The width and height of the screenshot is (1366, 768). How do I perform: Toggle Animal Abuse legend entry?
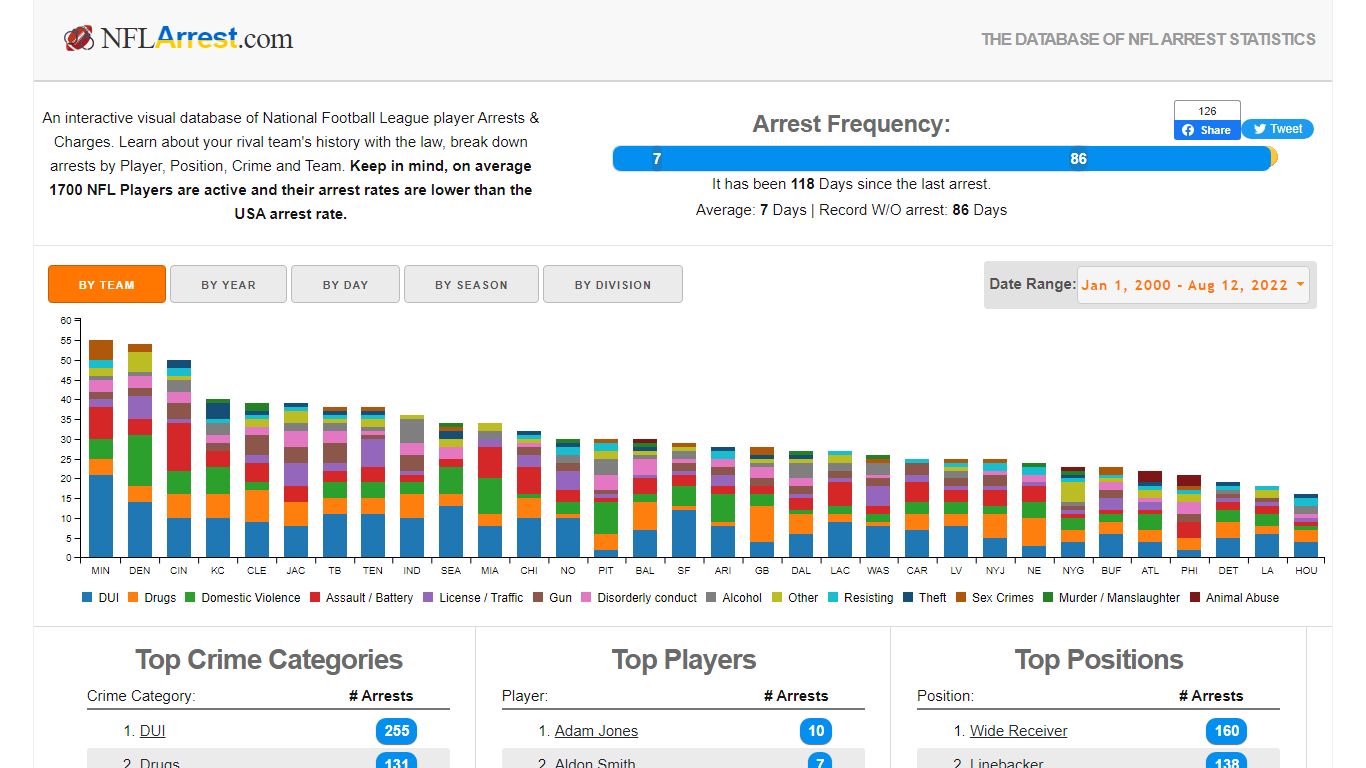click(x=1234, y=598)
